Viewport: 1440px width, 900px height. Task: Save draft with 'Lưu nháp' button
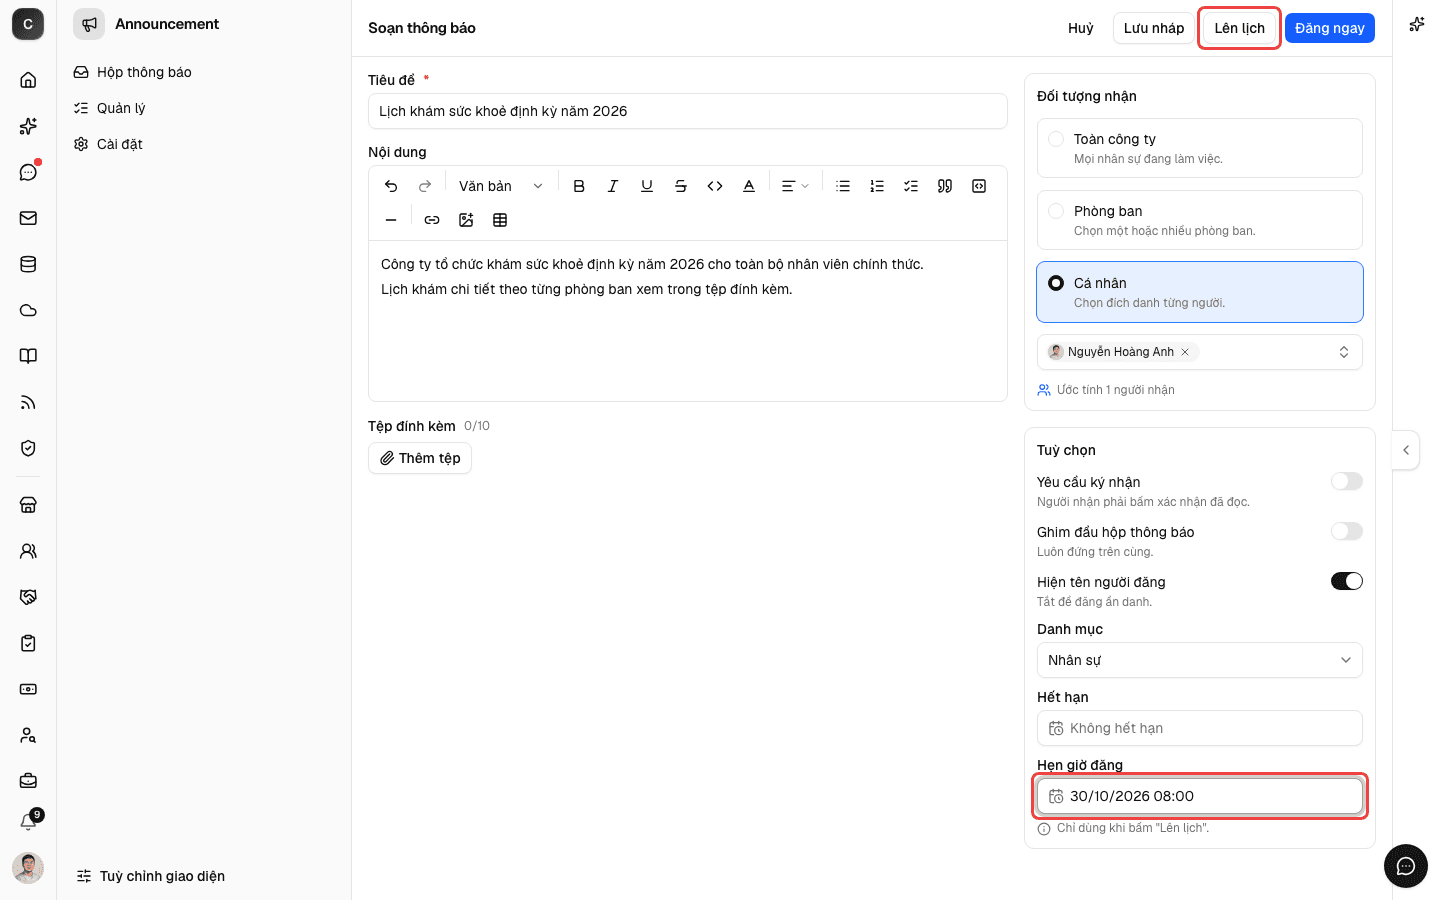pos(1154,28)
